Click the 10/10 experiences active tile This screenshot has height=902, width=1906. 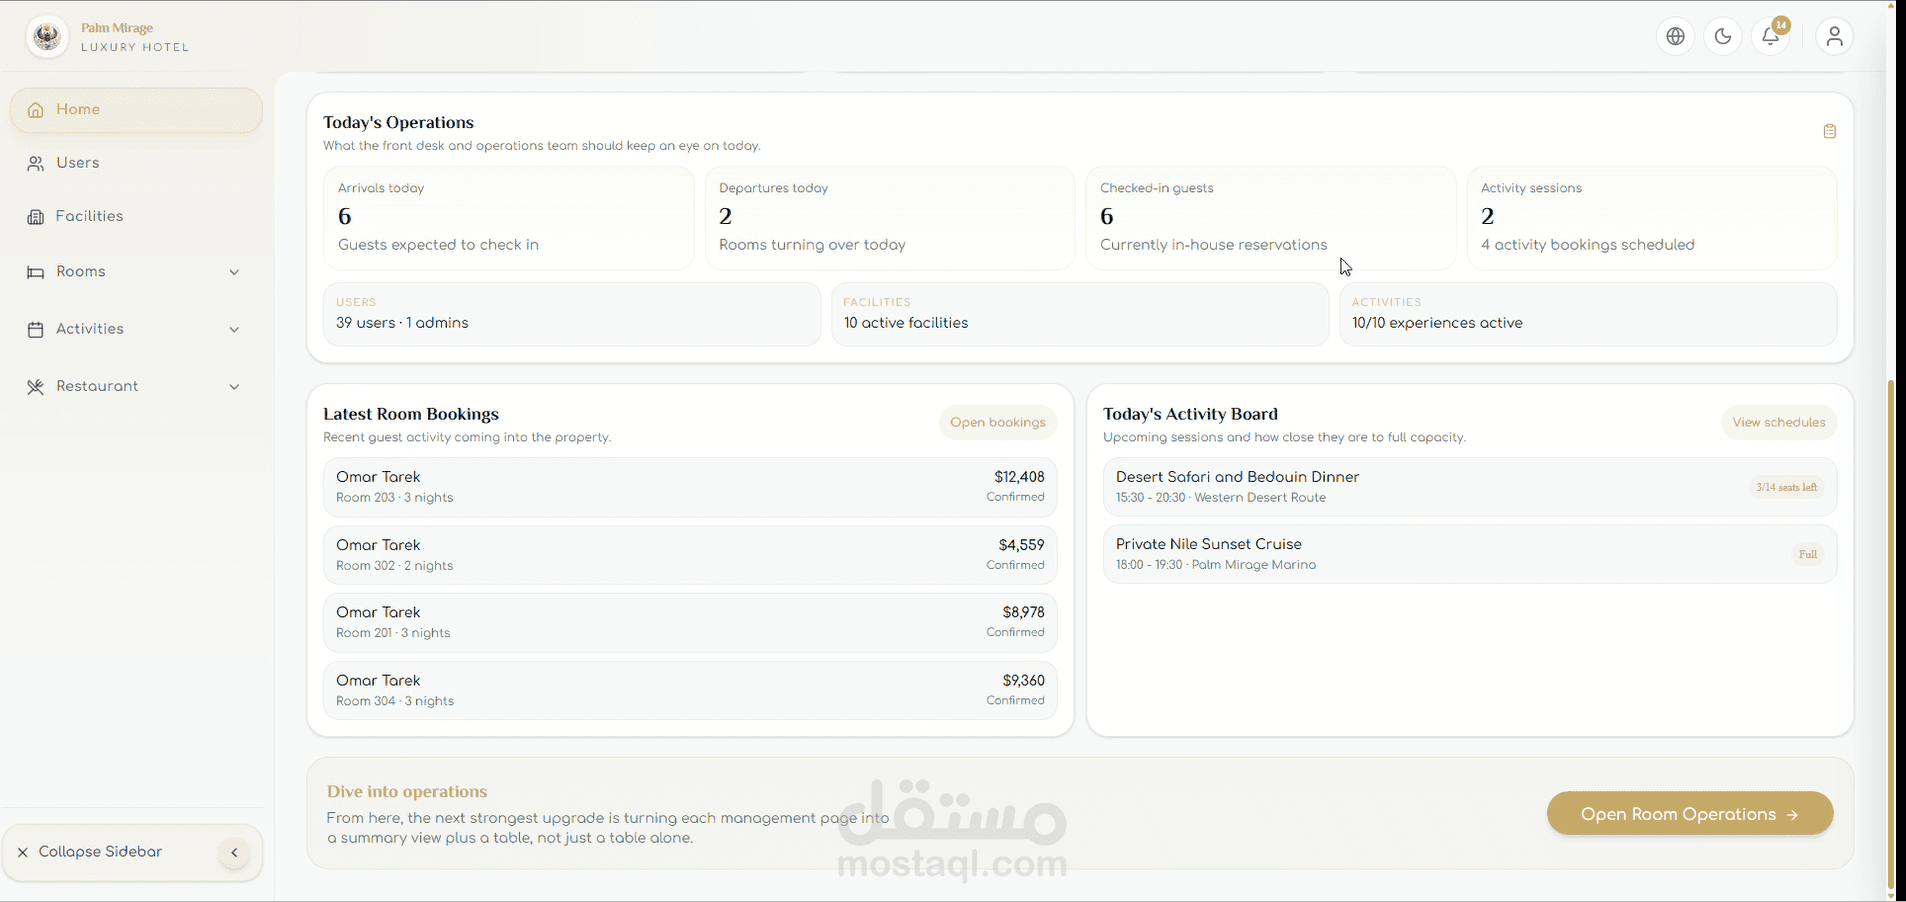pos(1588,314)
